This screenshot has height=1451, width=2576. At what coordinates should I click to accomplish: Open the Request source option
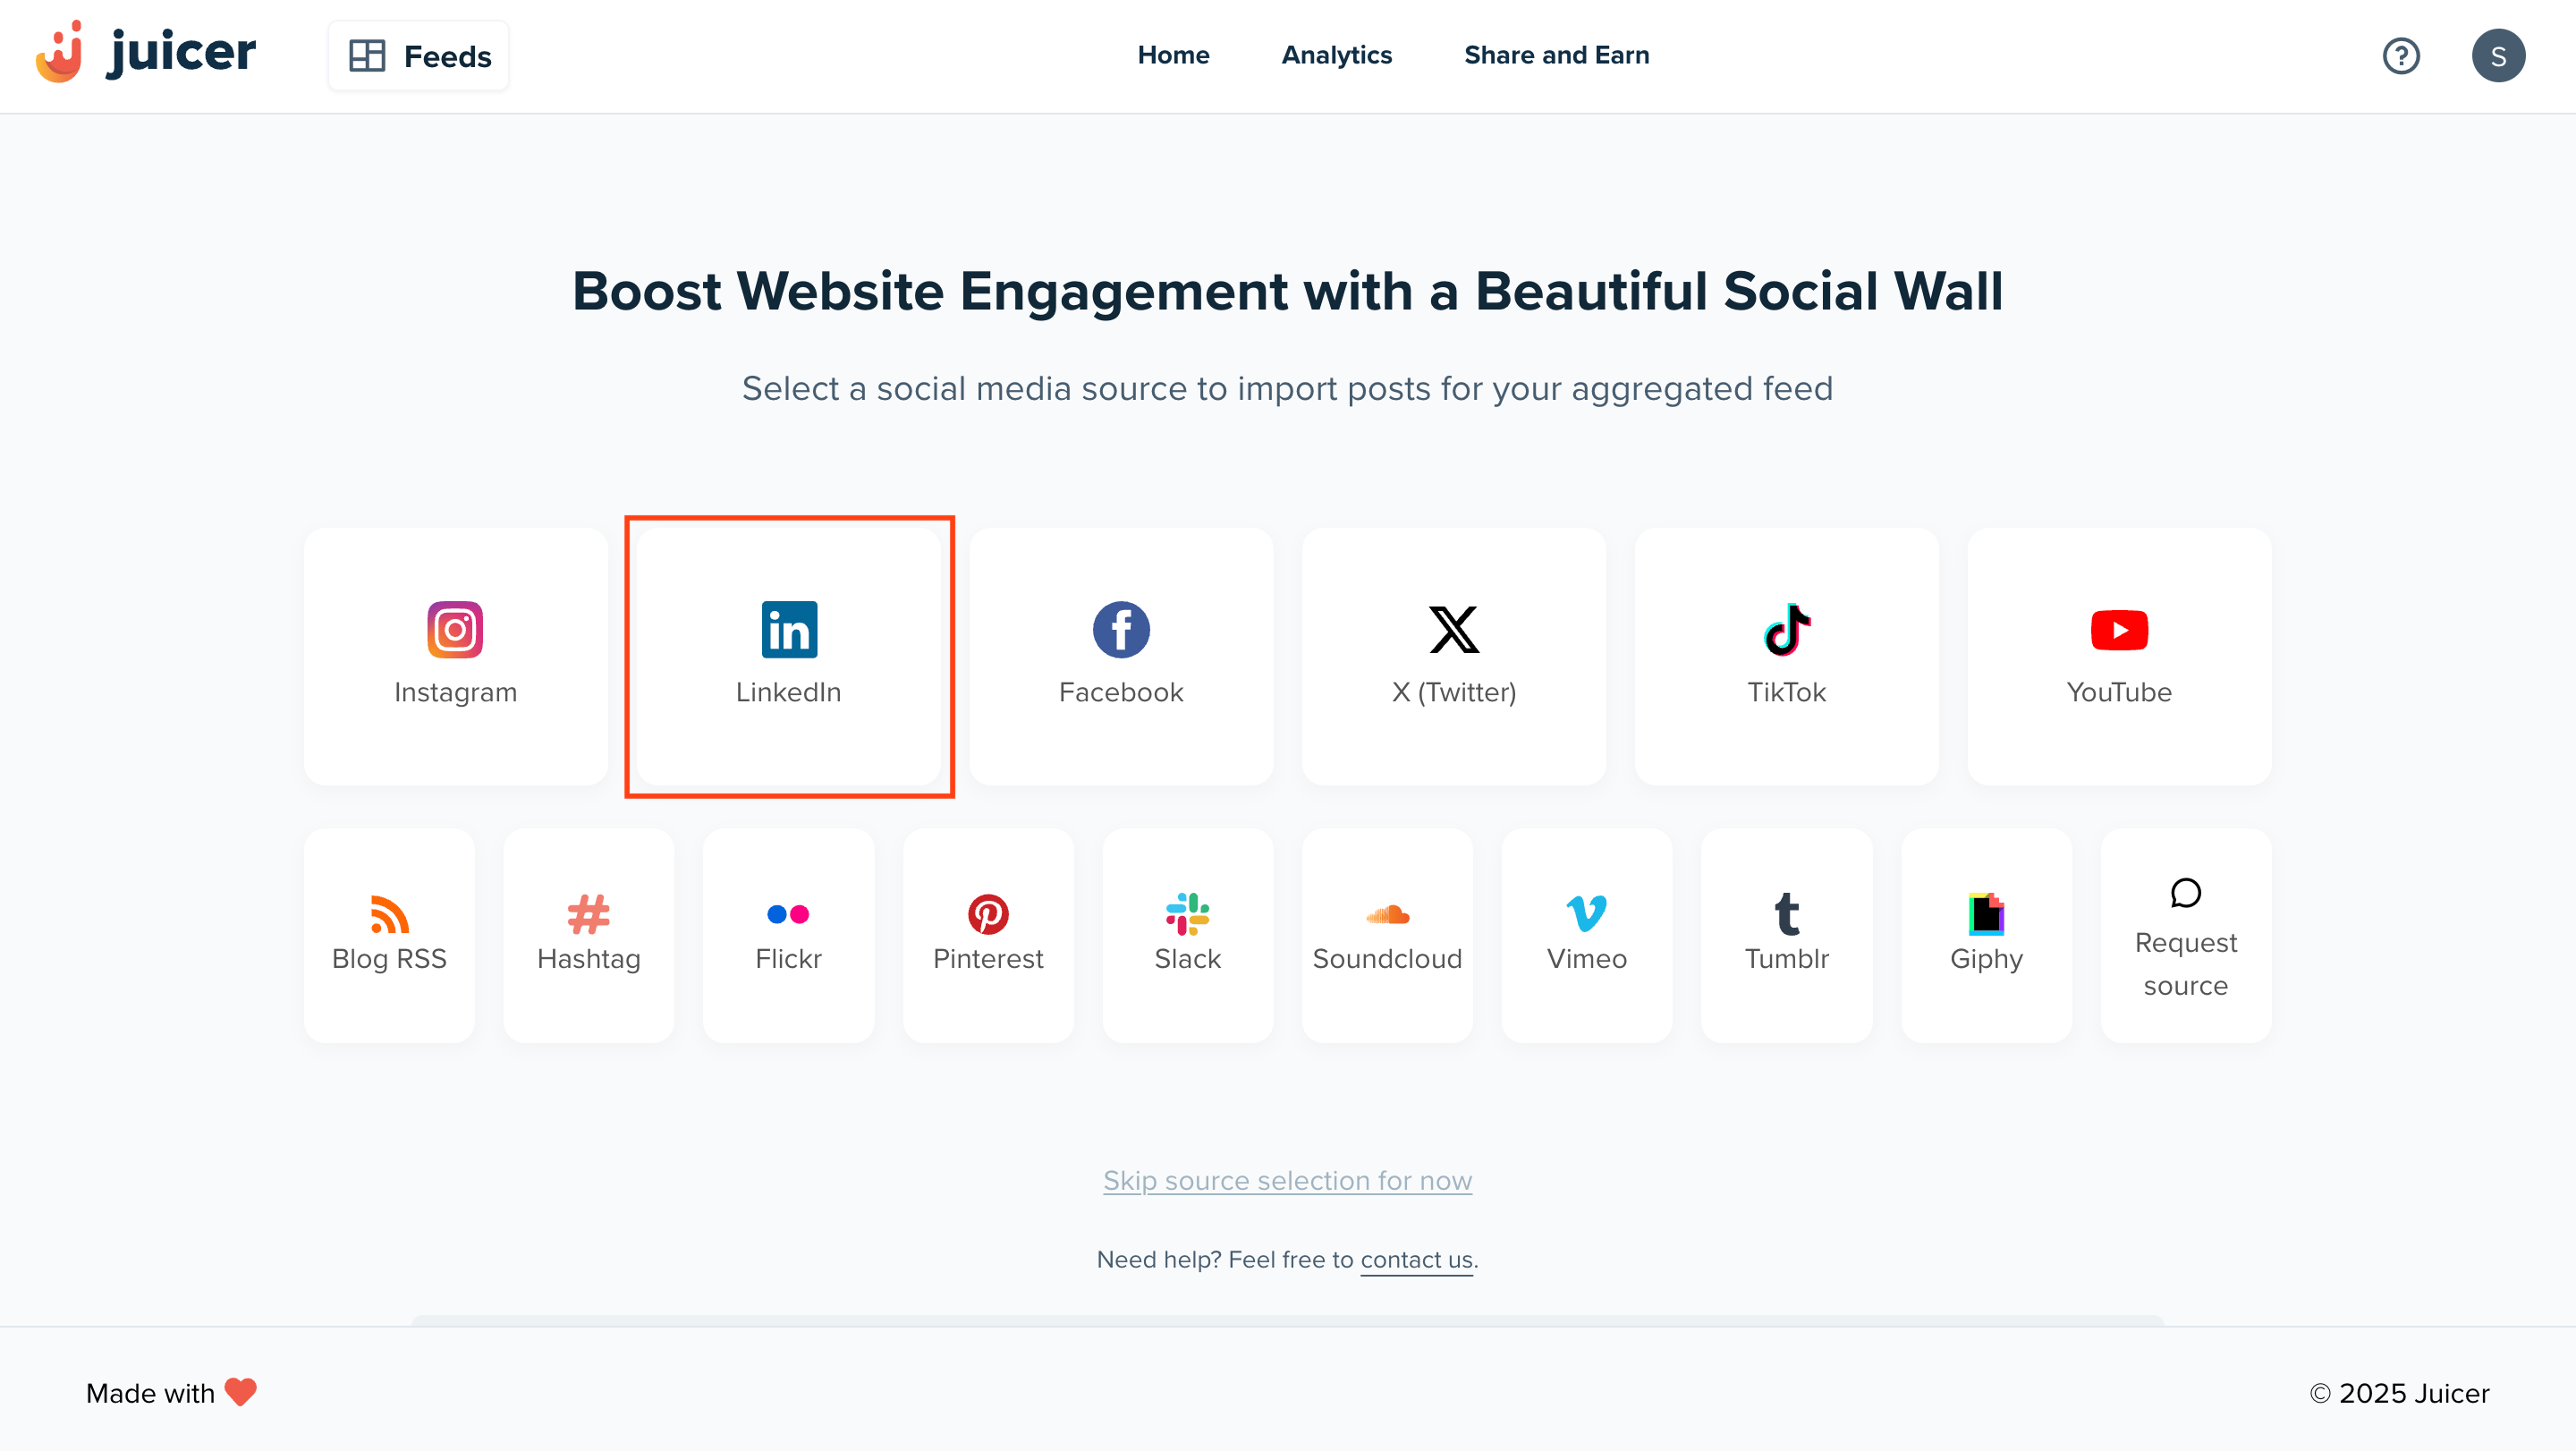(2186, 934)
